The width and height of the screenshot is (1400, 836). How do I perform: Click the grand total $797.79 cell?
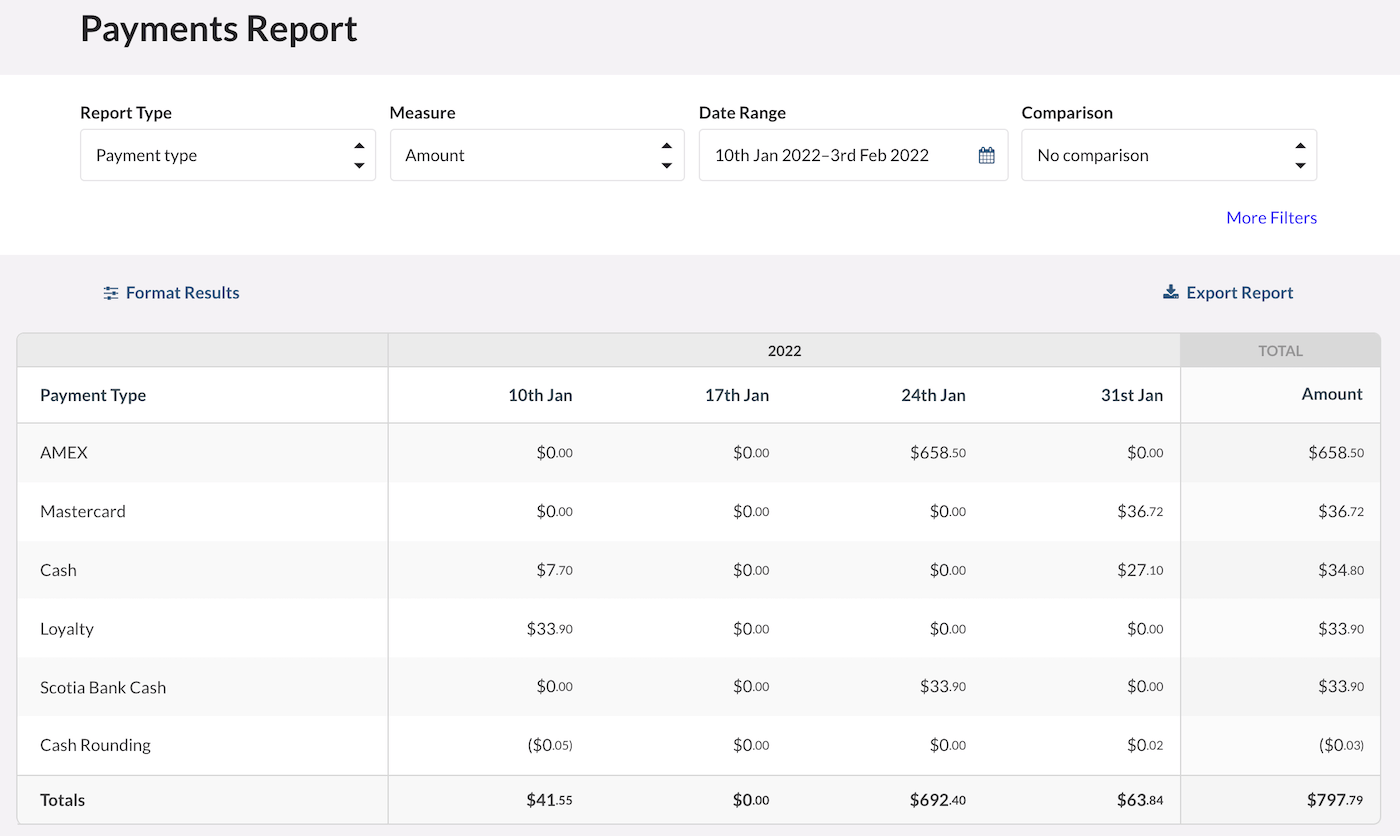(x=1334, y=800)
